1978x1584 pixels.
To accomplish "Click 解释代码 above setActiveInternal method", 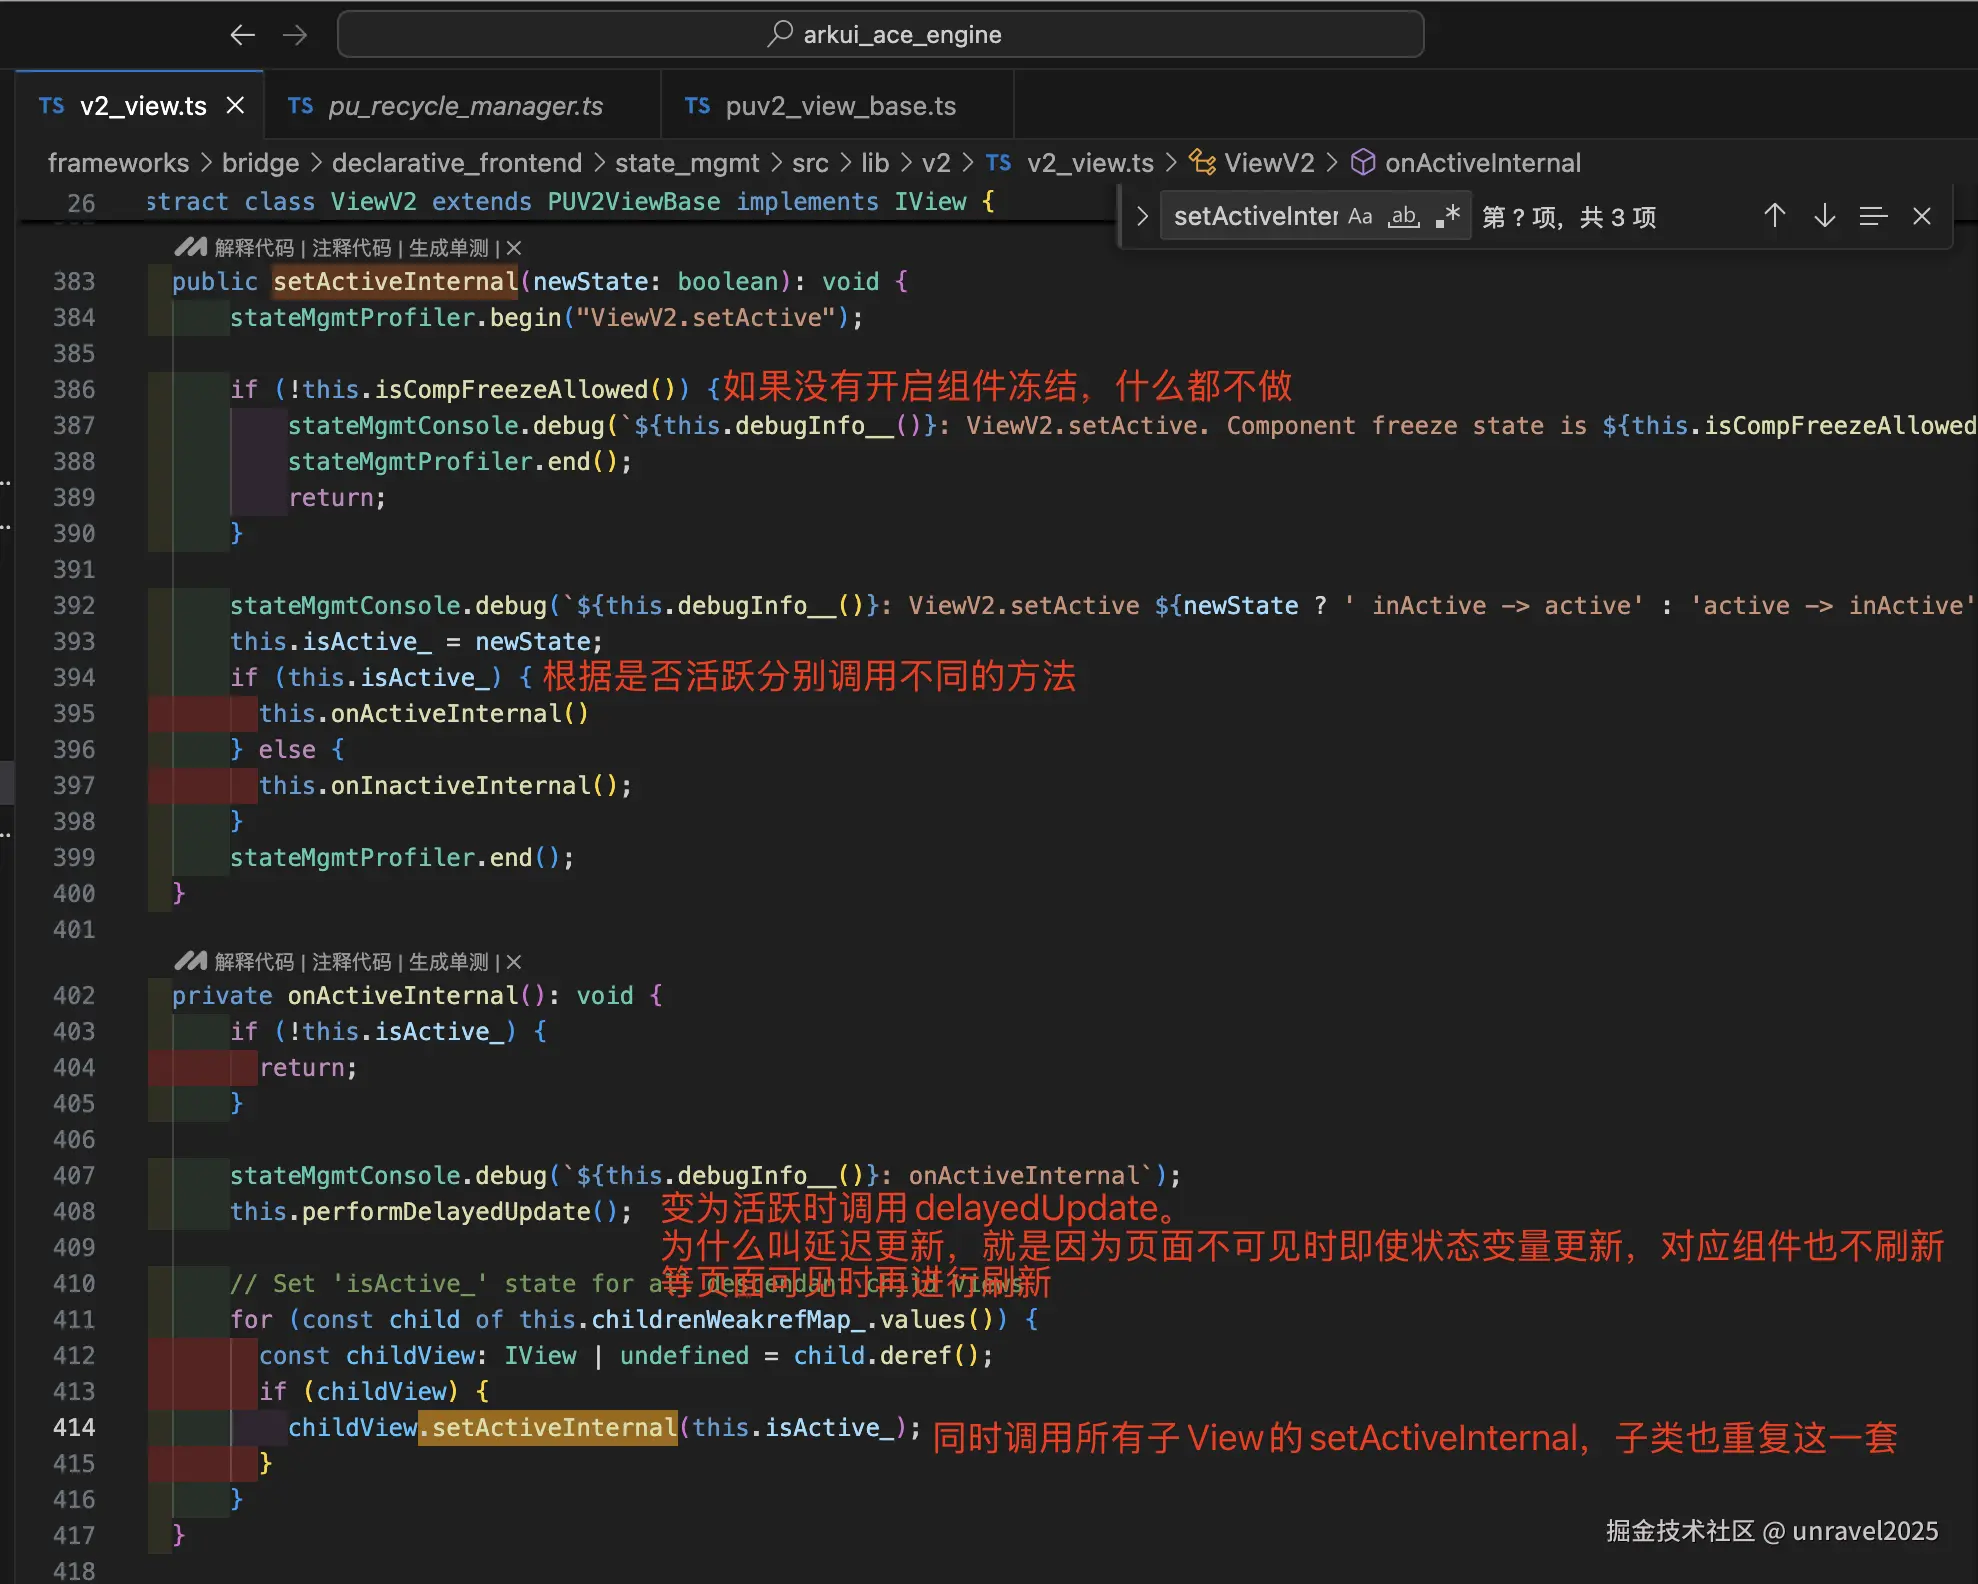I will pos(254,248).
